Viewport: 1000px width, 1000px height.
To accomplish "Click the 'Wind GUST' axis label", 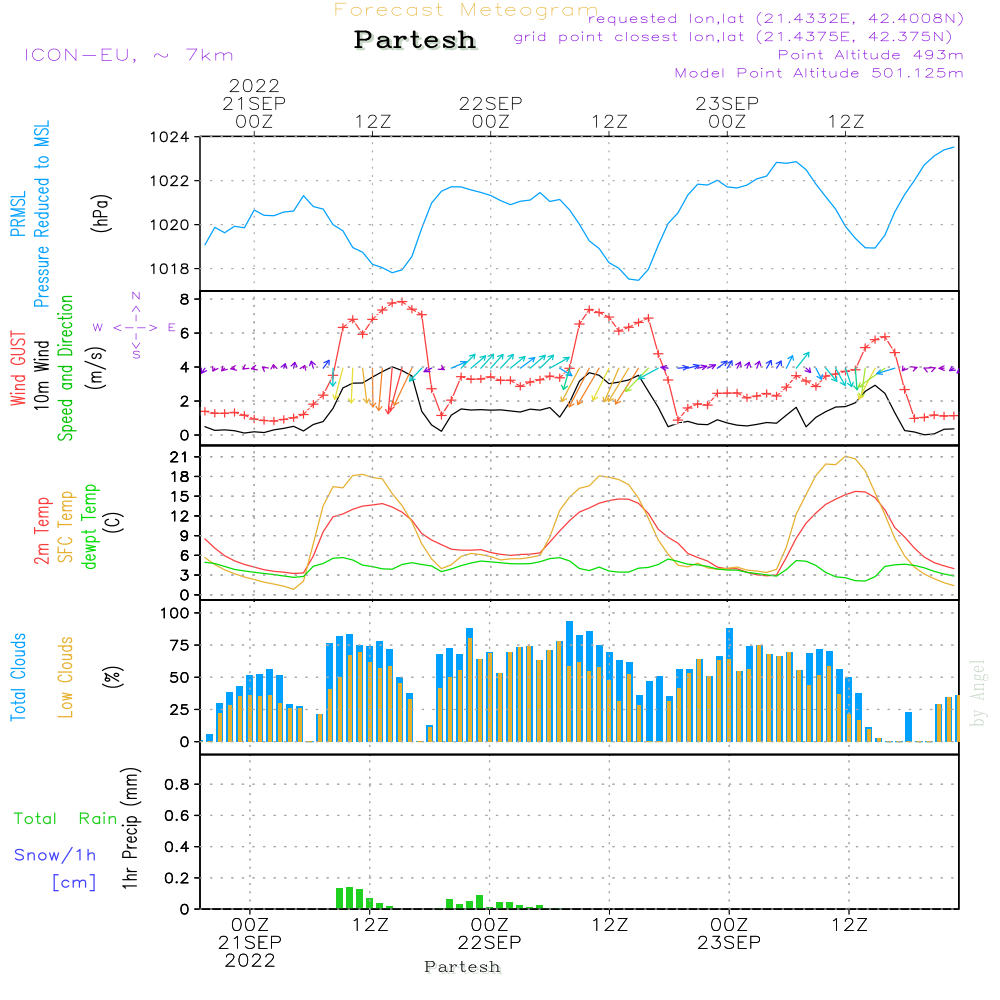I will pyautogui.click(x=18, y=368).
